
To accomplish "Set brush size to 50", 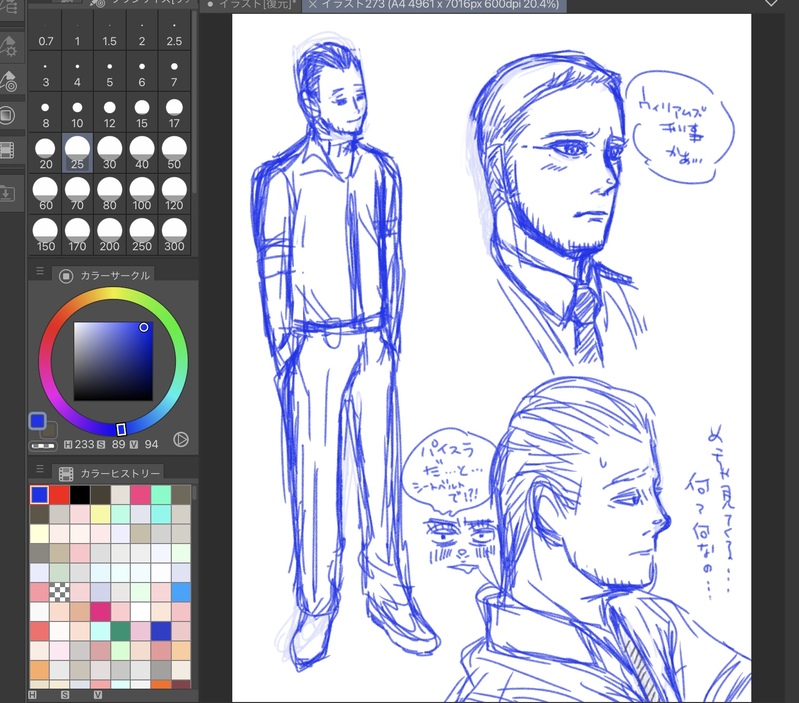I will (x=174, y=153).
